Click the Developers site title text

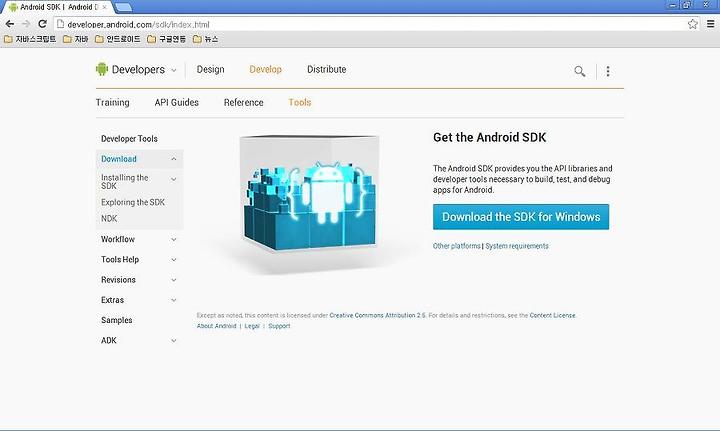pyautogui.click(x=138, y=69)
